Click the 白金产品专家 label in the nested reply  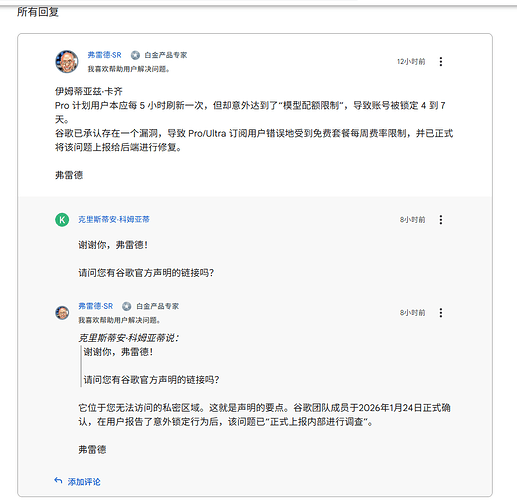pyautogui.click(x=158, y=306)
